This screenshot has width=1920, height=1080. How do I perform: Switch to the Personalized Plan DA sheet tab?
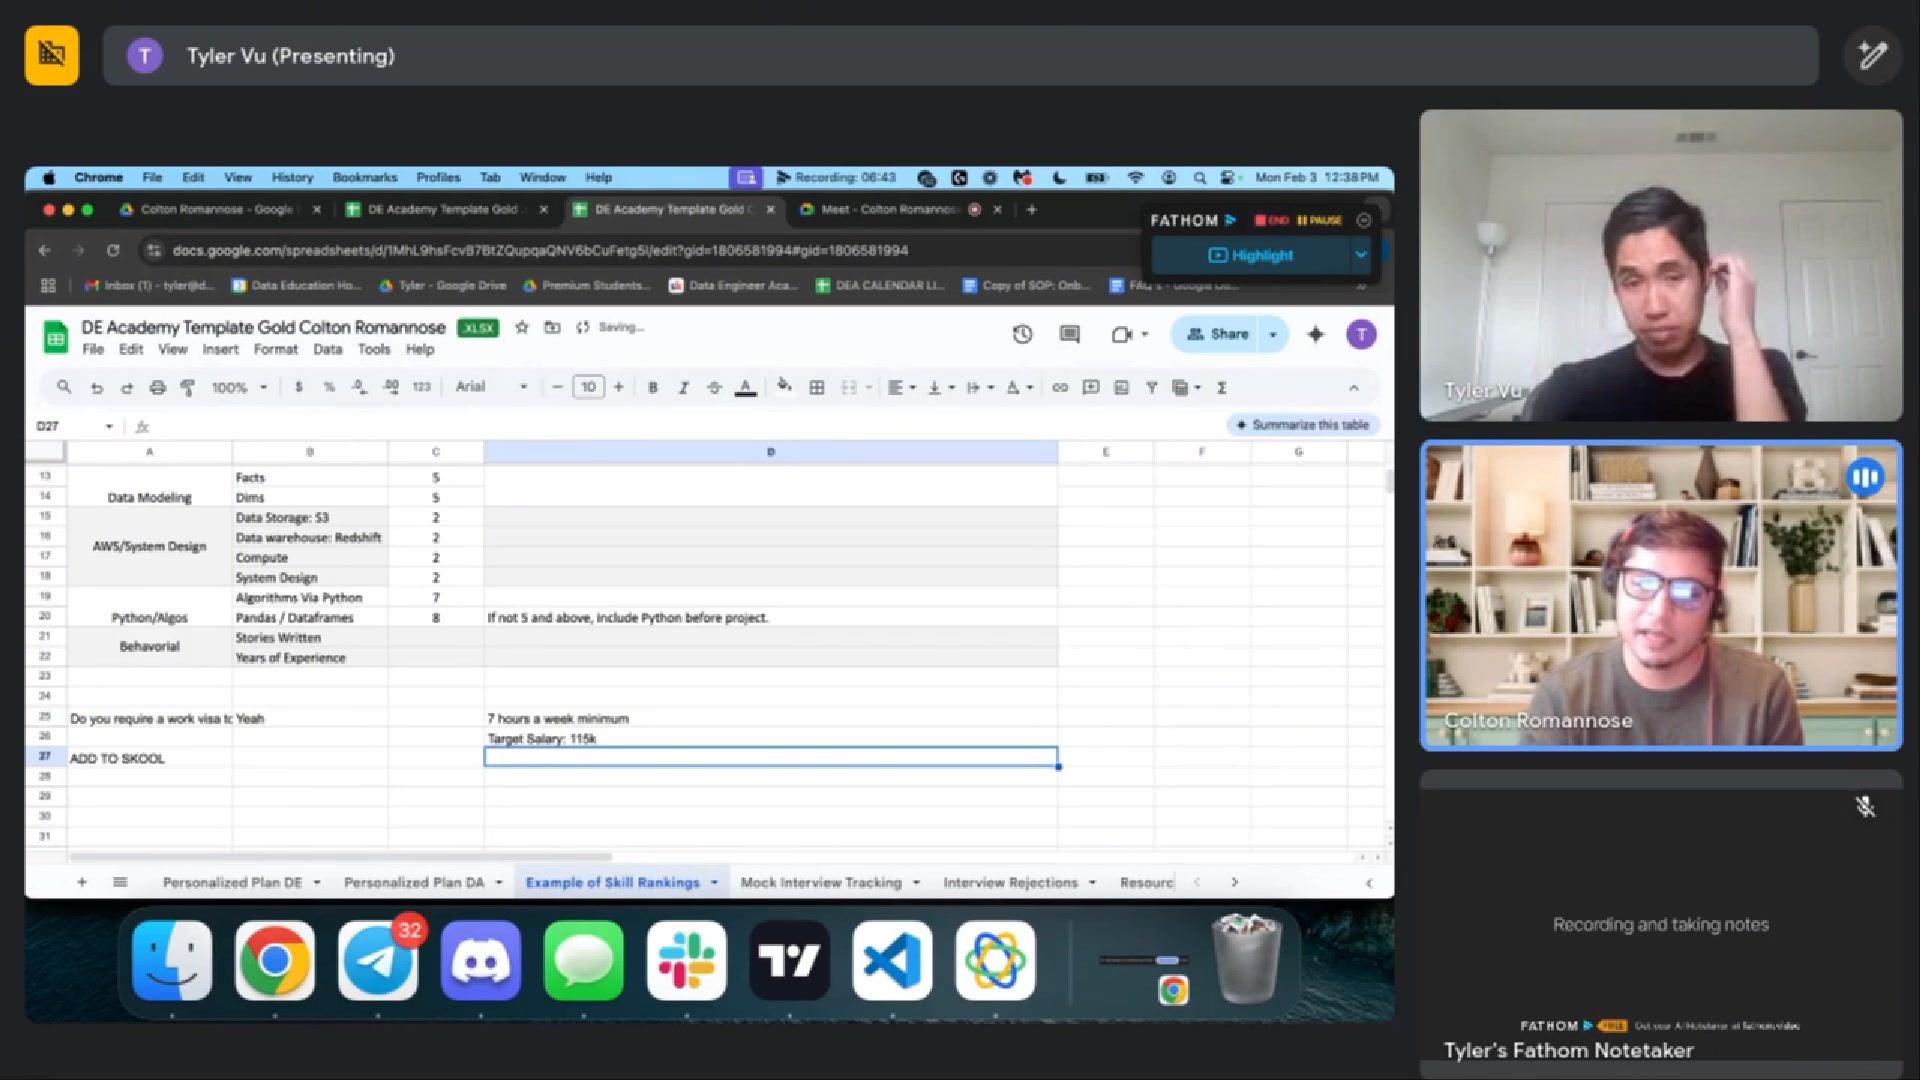(414, 883)
